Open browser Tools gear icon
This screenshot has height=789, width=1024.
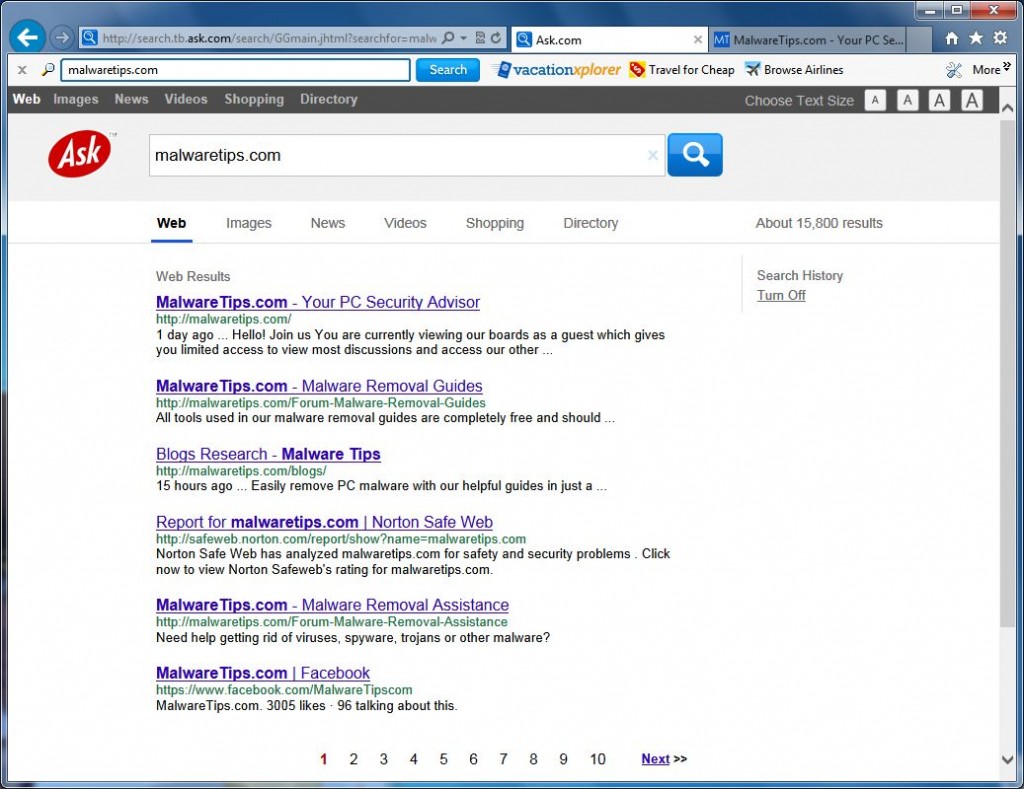(1000, 38)
